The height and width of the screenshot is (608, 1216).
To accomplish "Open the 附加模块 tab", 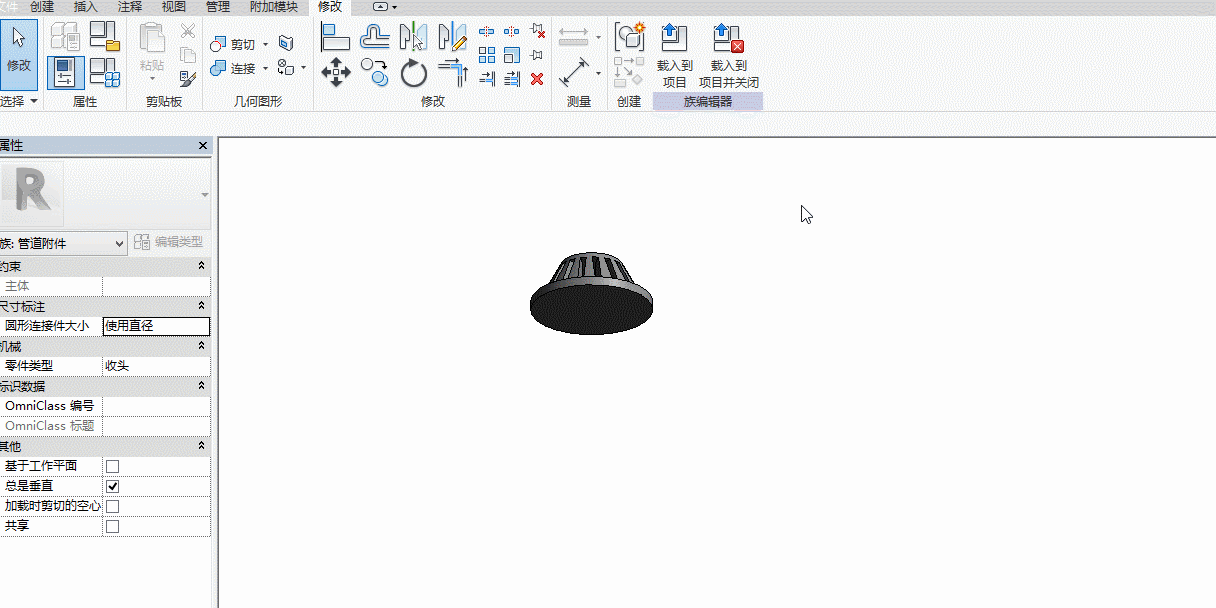I will click(x=273, y=7).
